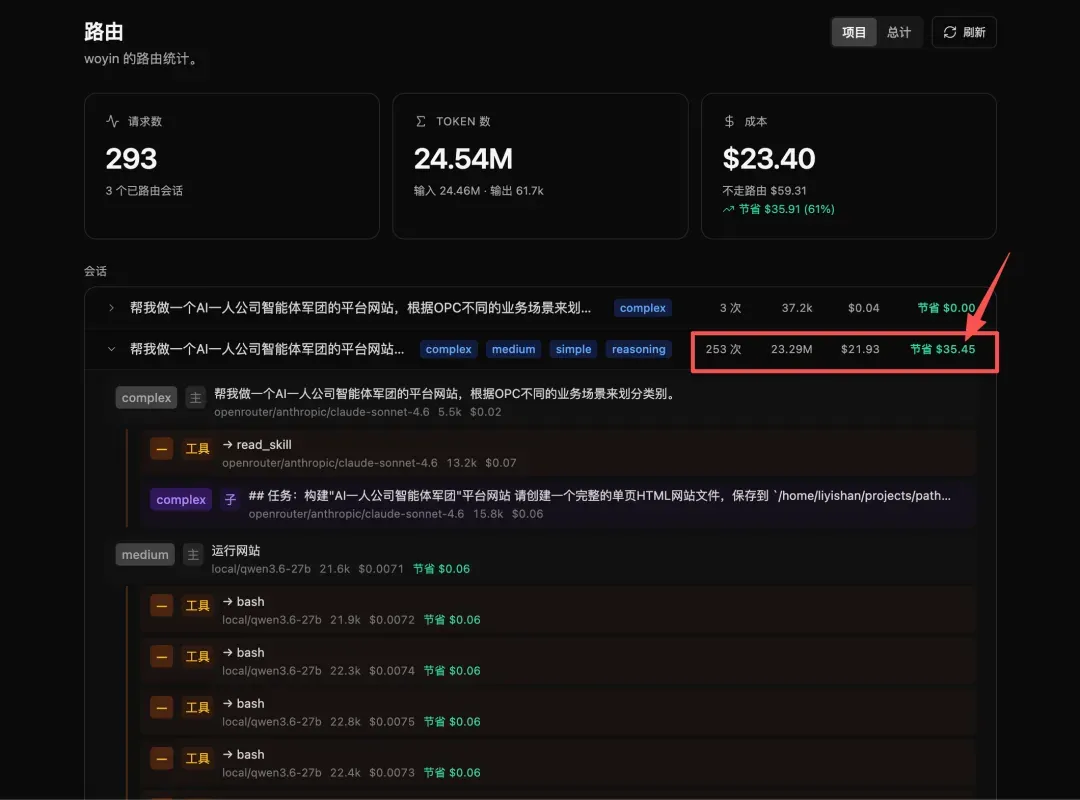Screen dimensions: 1080x800
Task: Click the 293 request count value
Action: point(131,158)
